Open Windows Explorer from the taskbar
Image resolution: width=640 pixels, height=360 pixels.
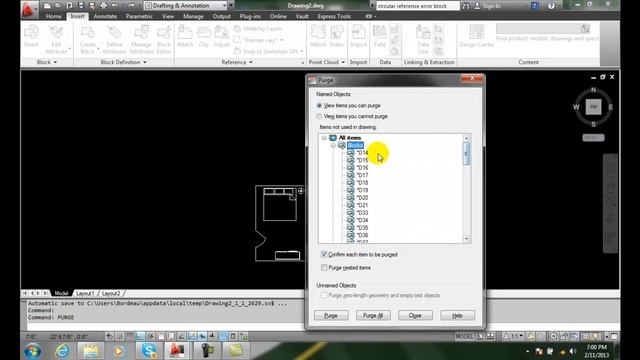click(91, 351)
